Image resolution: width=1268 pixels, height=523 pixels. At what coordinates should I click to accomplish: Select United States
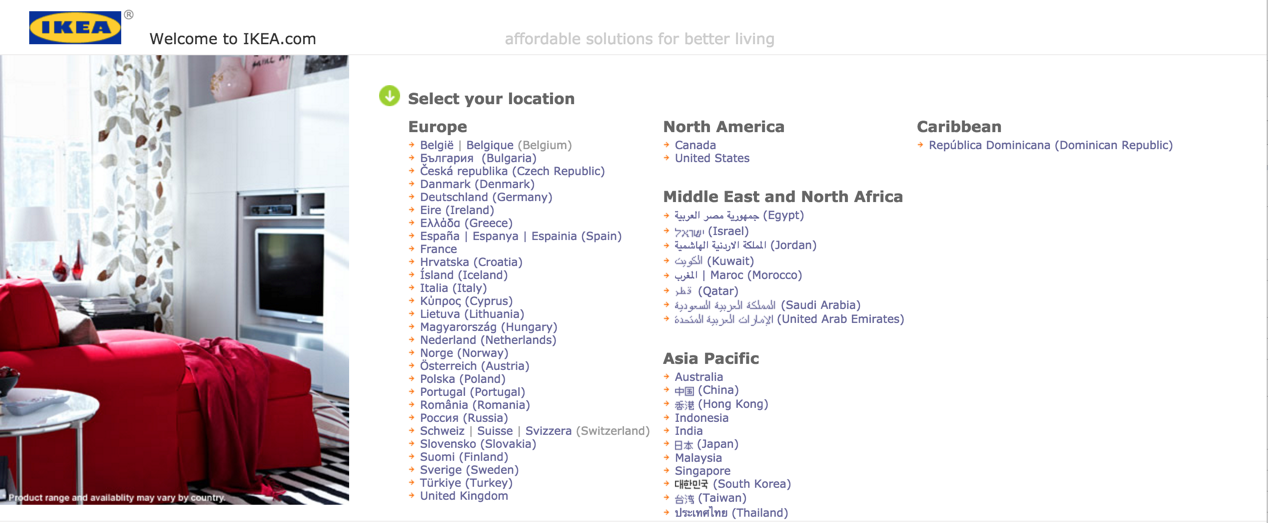coord(712,158)
